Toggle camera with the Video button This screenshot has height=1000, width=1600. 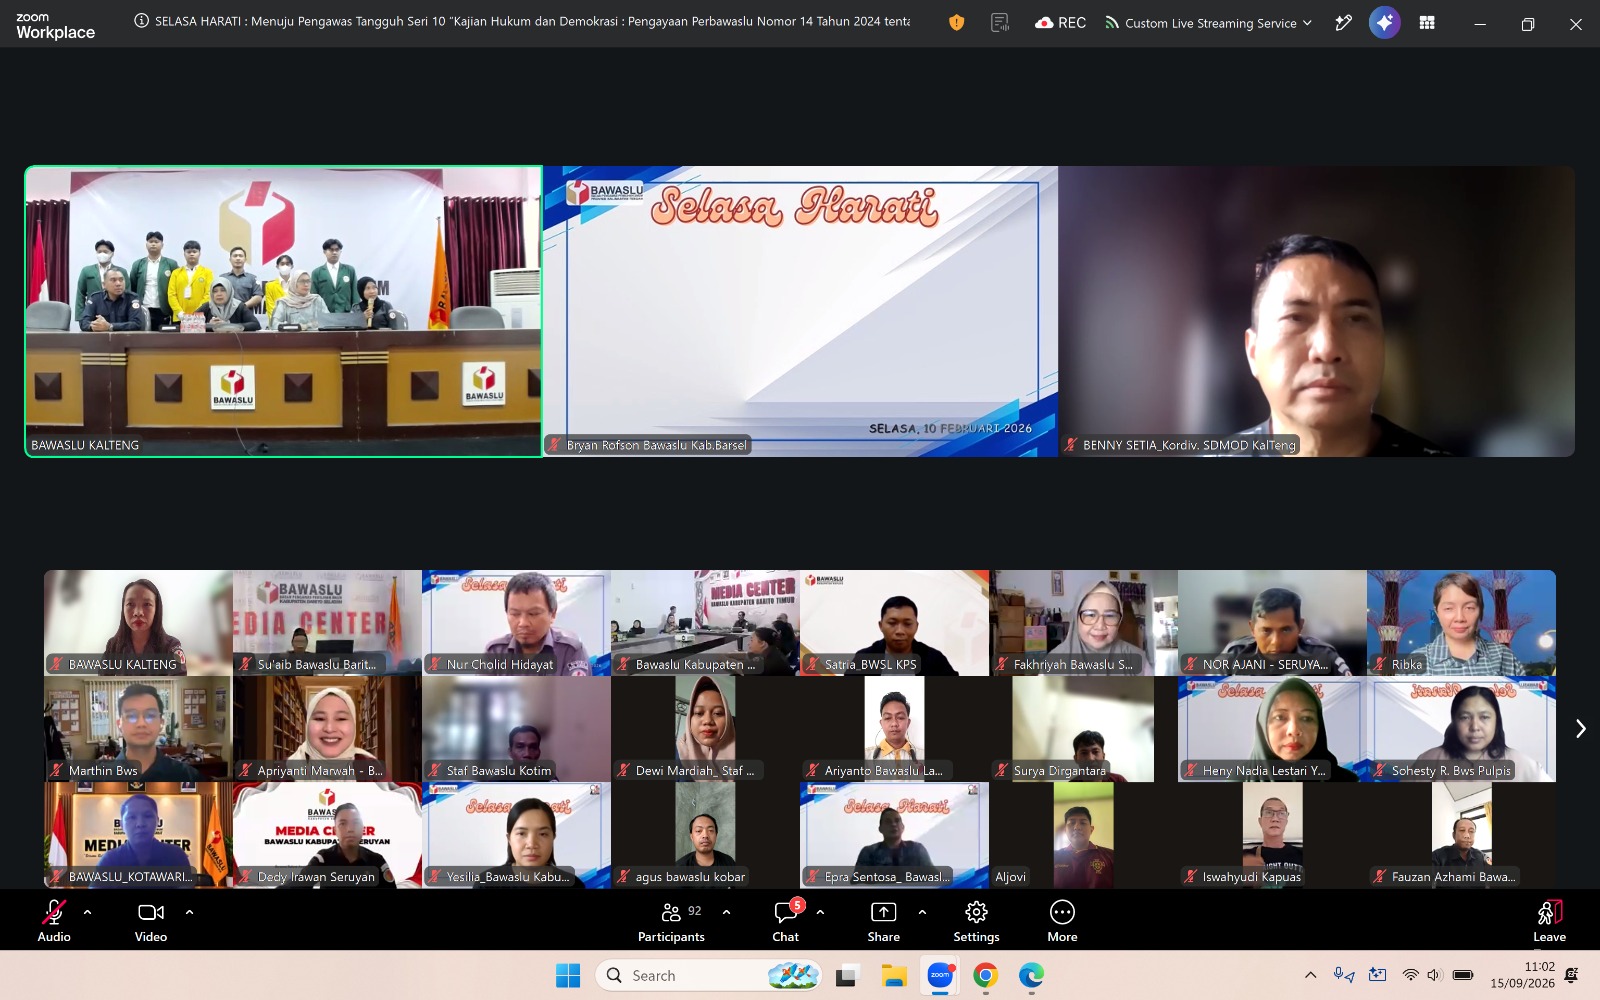coord(151,920)
